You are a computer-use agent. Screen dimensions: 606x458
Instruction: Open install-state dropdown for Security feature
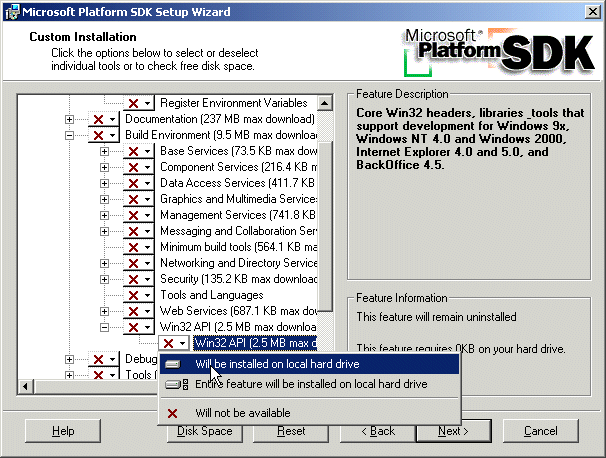coord(139,279)
